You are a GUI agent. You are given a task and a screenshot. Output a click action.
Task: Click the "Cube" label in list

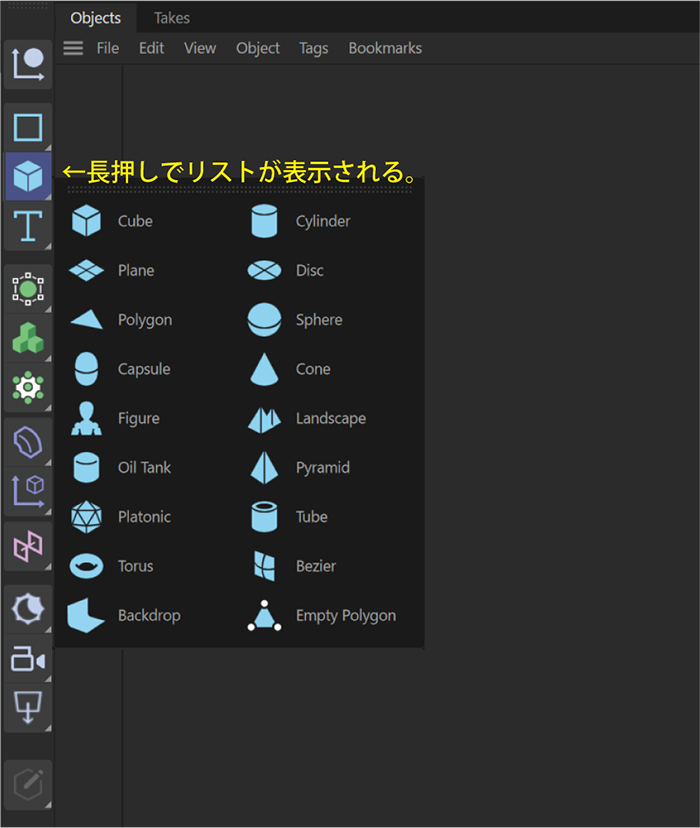click(x=135, y=221)
